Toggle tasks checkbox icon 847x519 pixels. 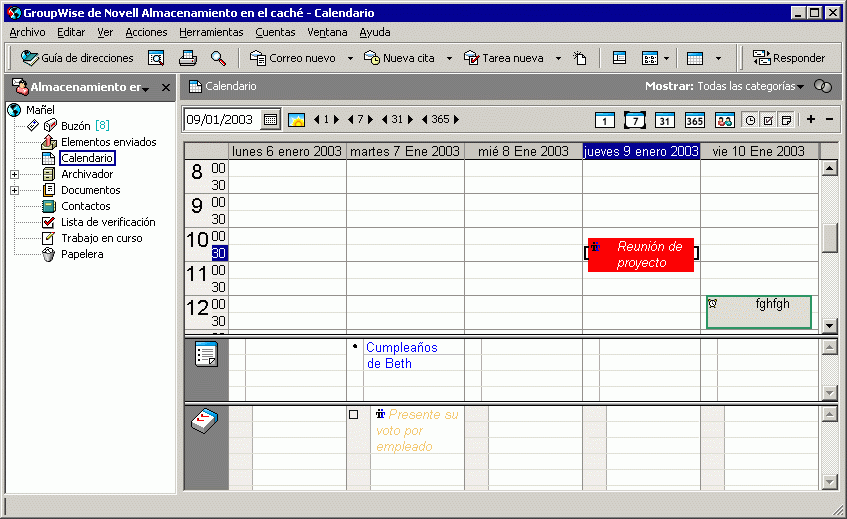click(x=768, y=120)
